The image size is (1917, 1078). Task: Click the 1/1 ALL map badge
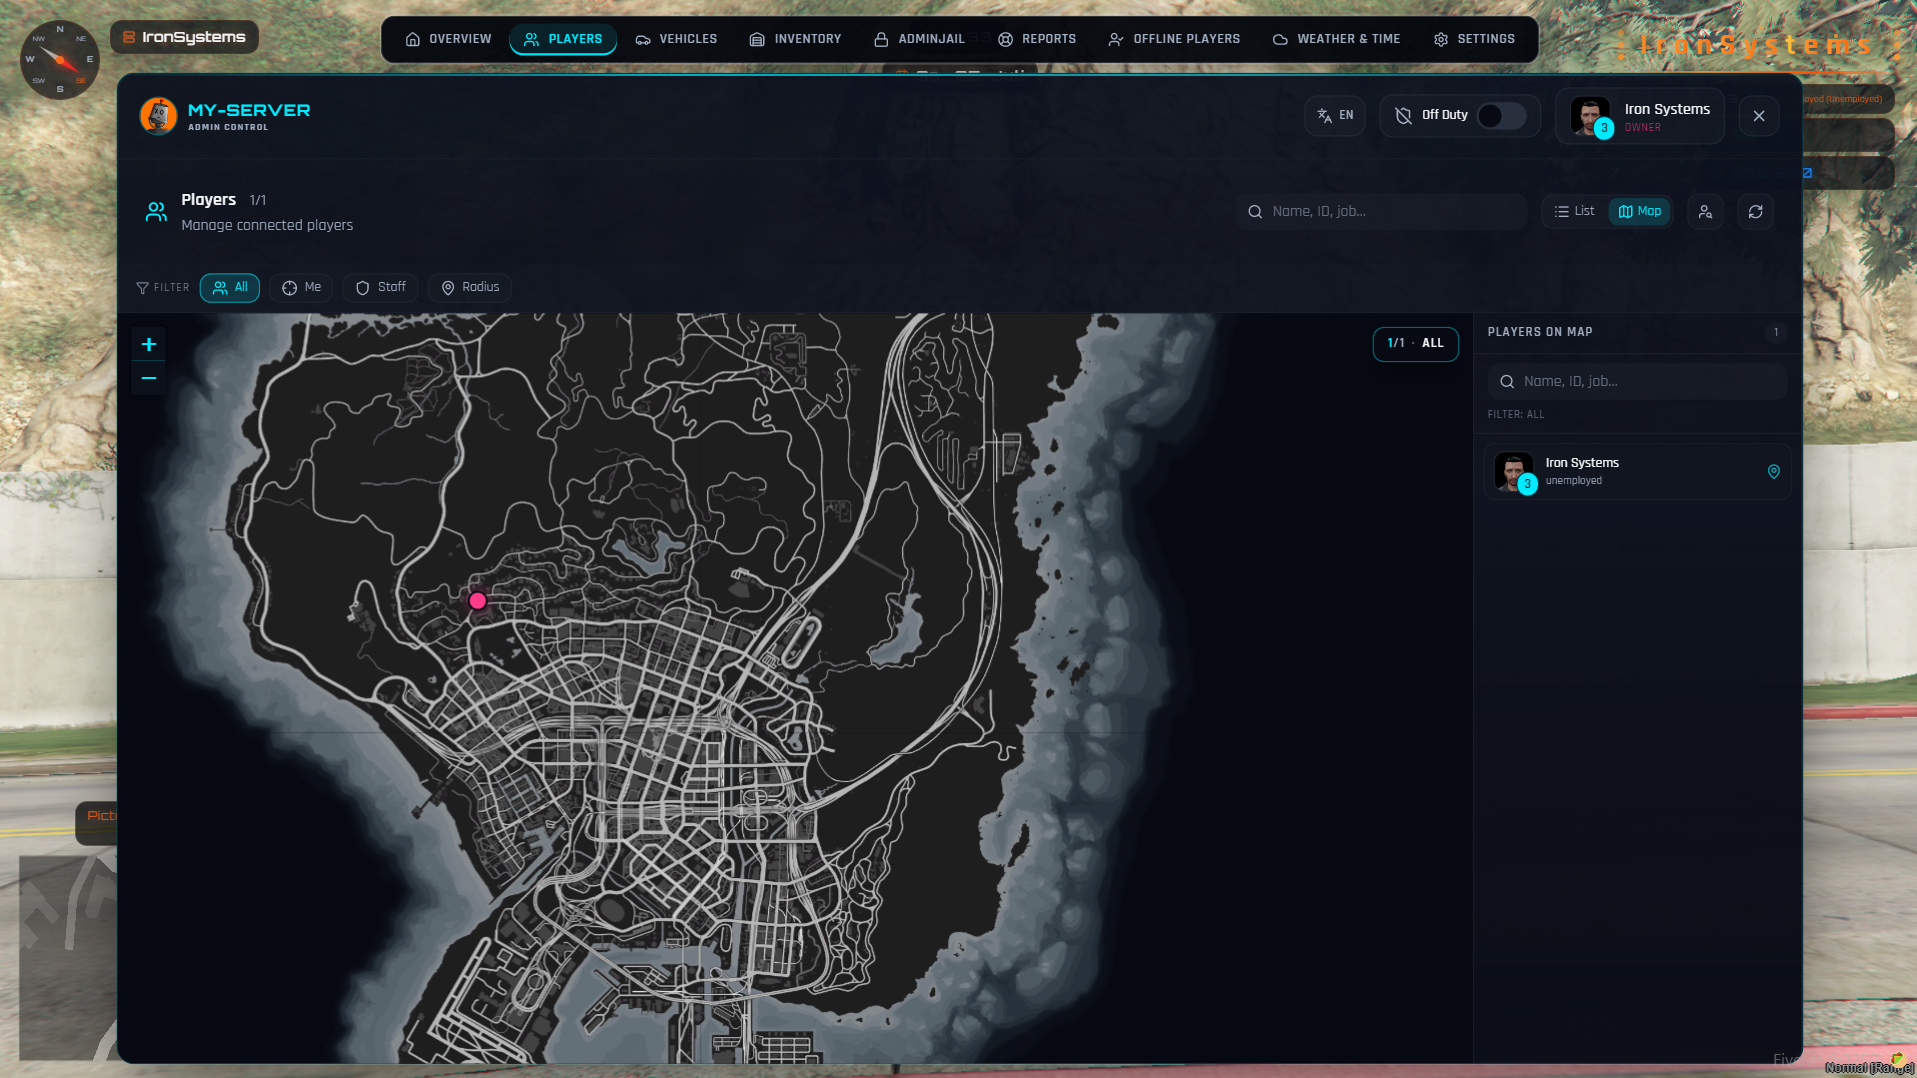point(1416,344)
